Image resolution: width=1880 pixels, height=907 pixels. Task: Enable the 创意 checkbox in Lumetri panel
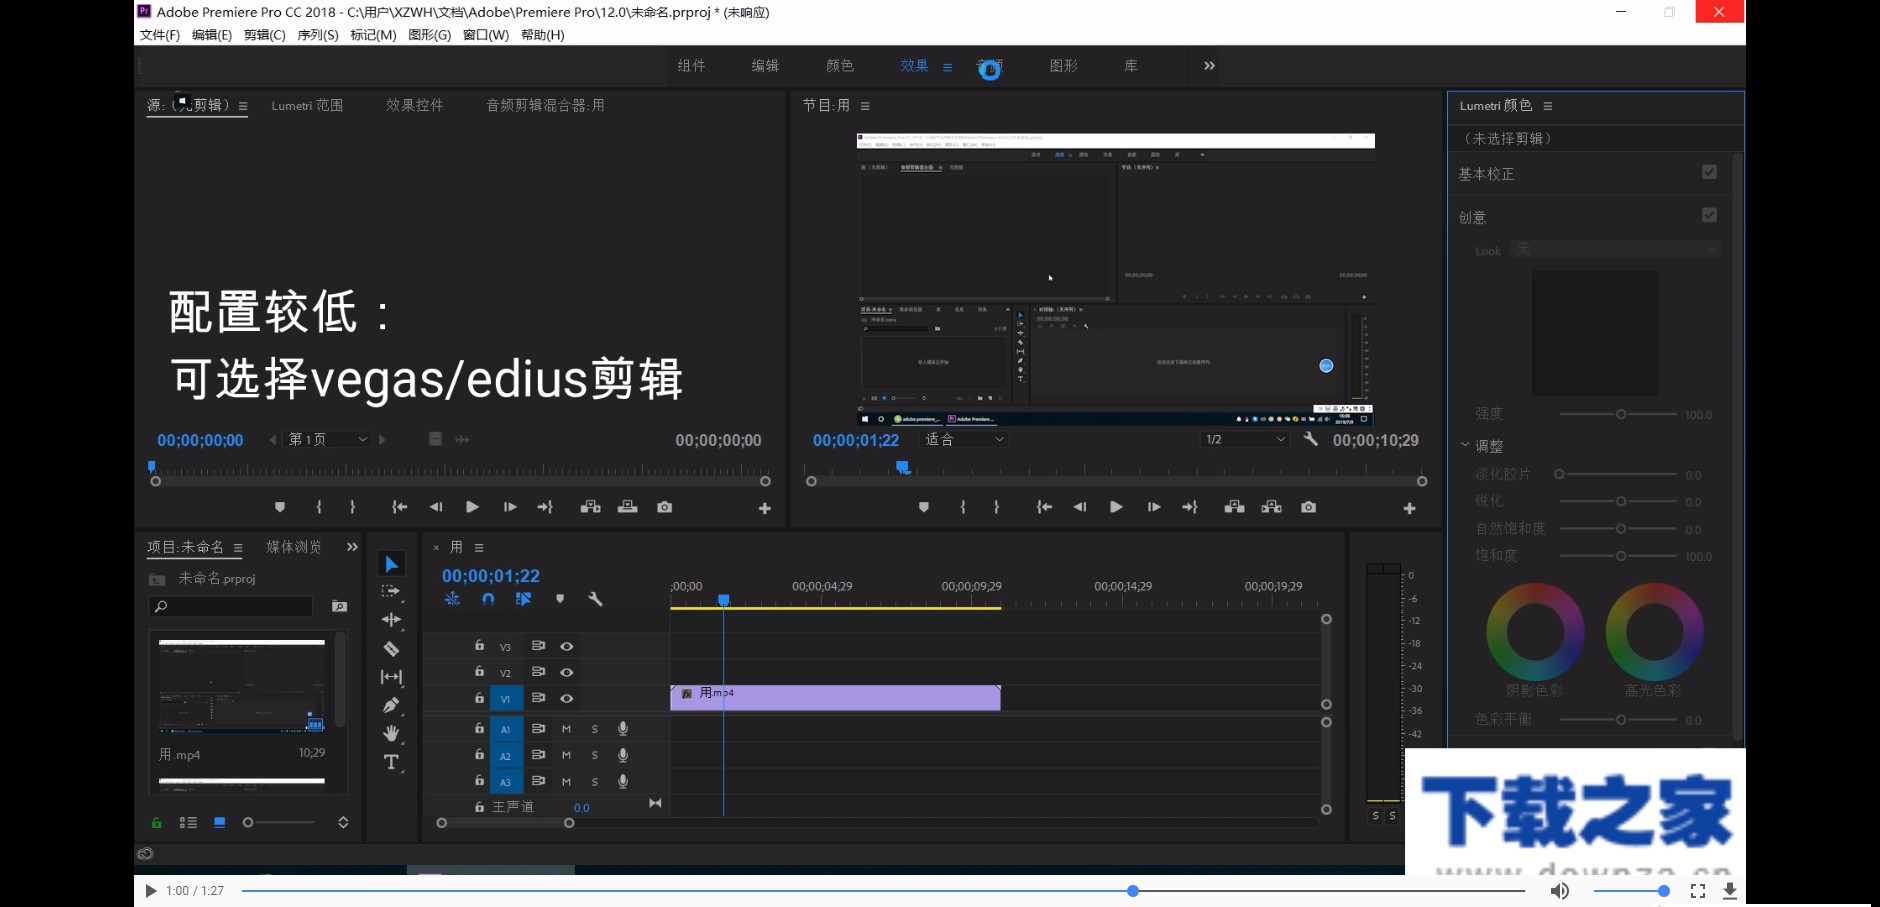[1709, 214]
